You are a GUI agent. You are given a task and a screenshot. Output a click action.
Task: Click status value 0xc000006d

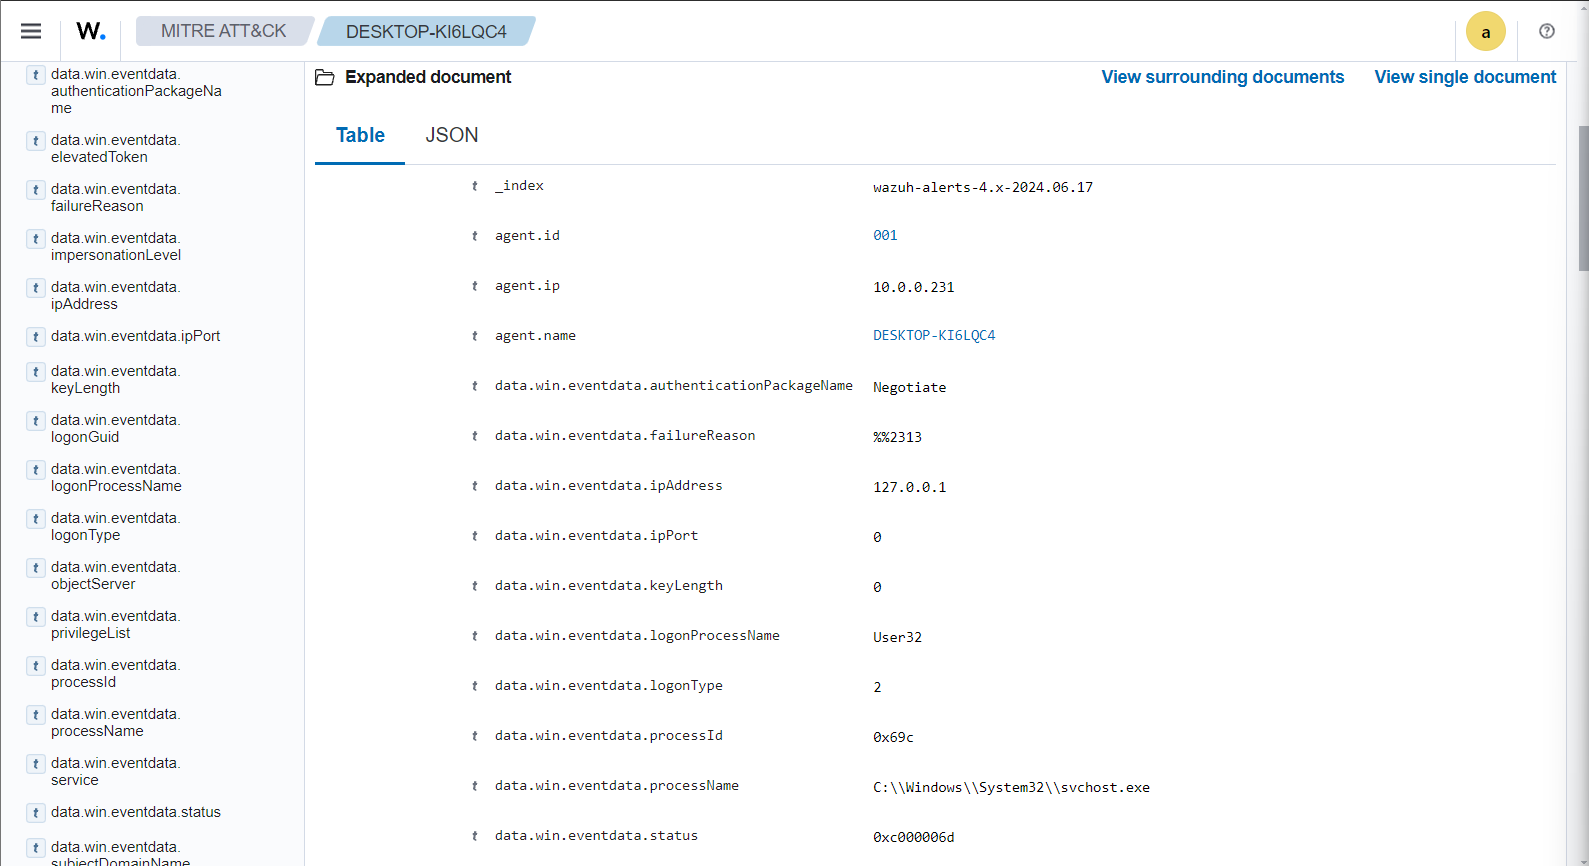coord(913,837)
